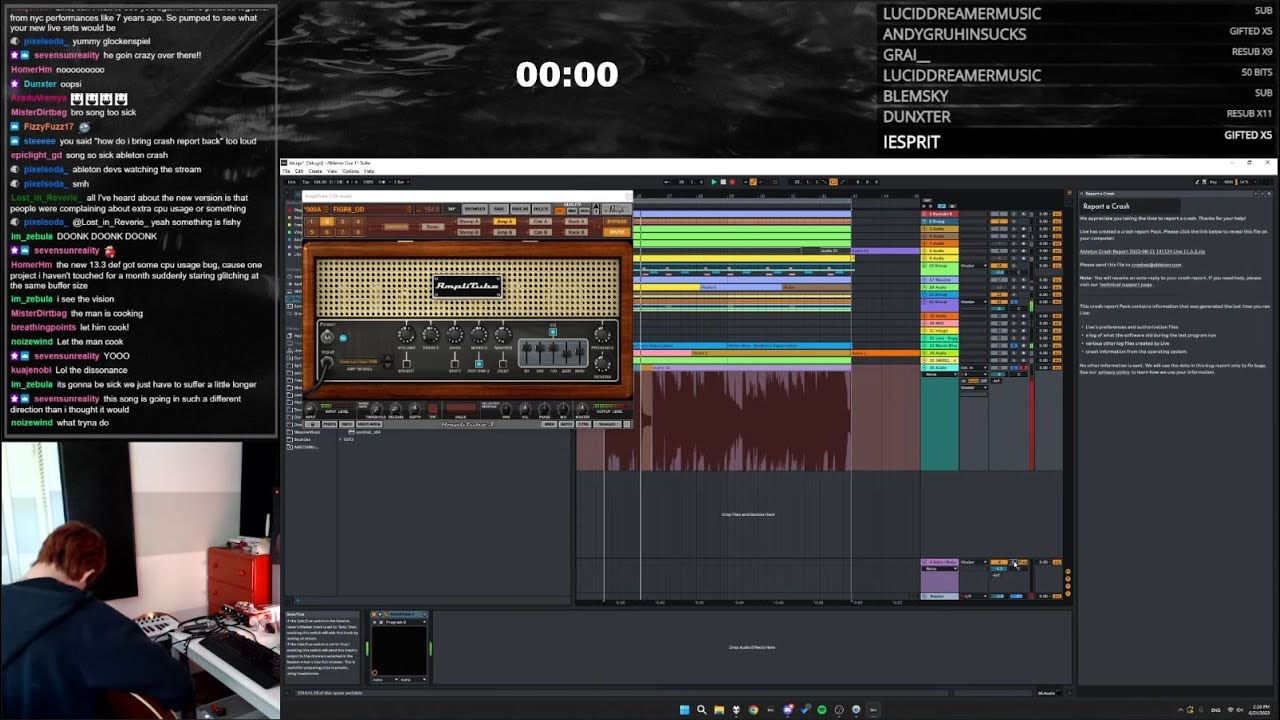Start playback with the green Play button
Screen dimensions: 1280x720
[x=714, y=182]
